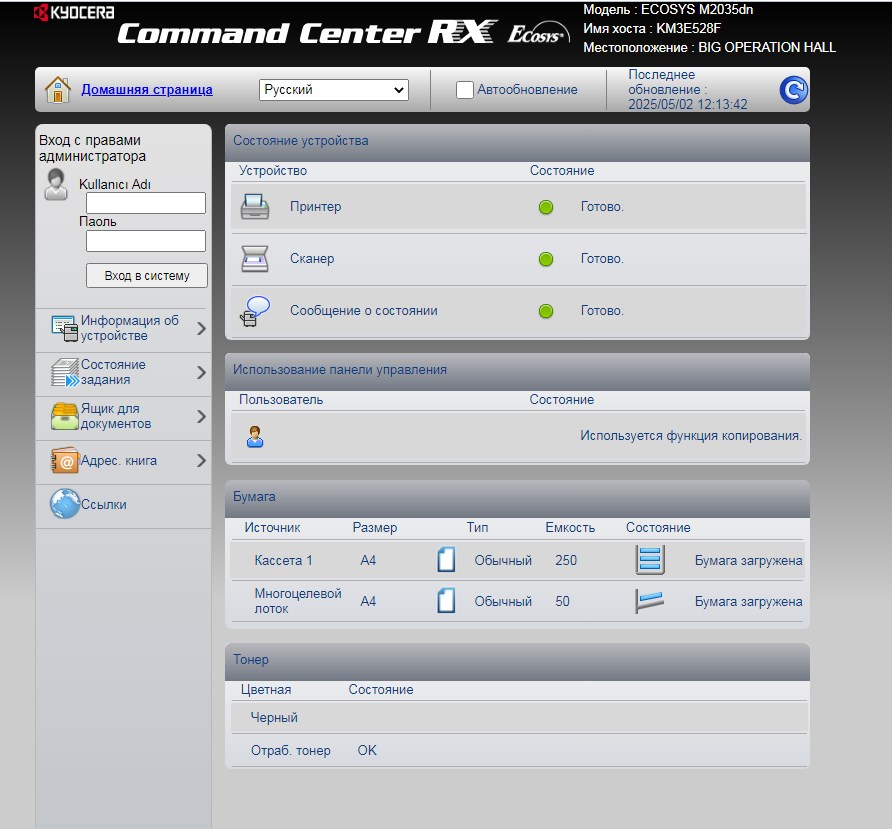
Task: Expand Адрес. книга chevron arrow
Action: tap(201, 460)
